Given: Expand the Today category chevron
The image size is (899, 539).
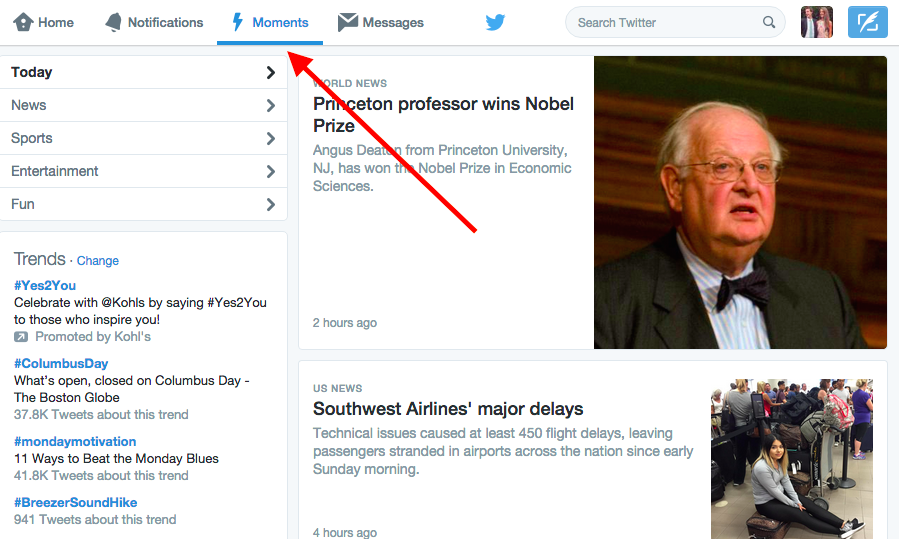Looking at the screenshot, I should [x=271, y=72].
